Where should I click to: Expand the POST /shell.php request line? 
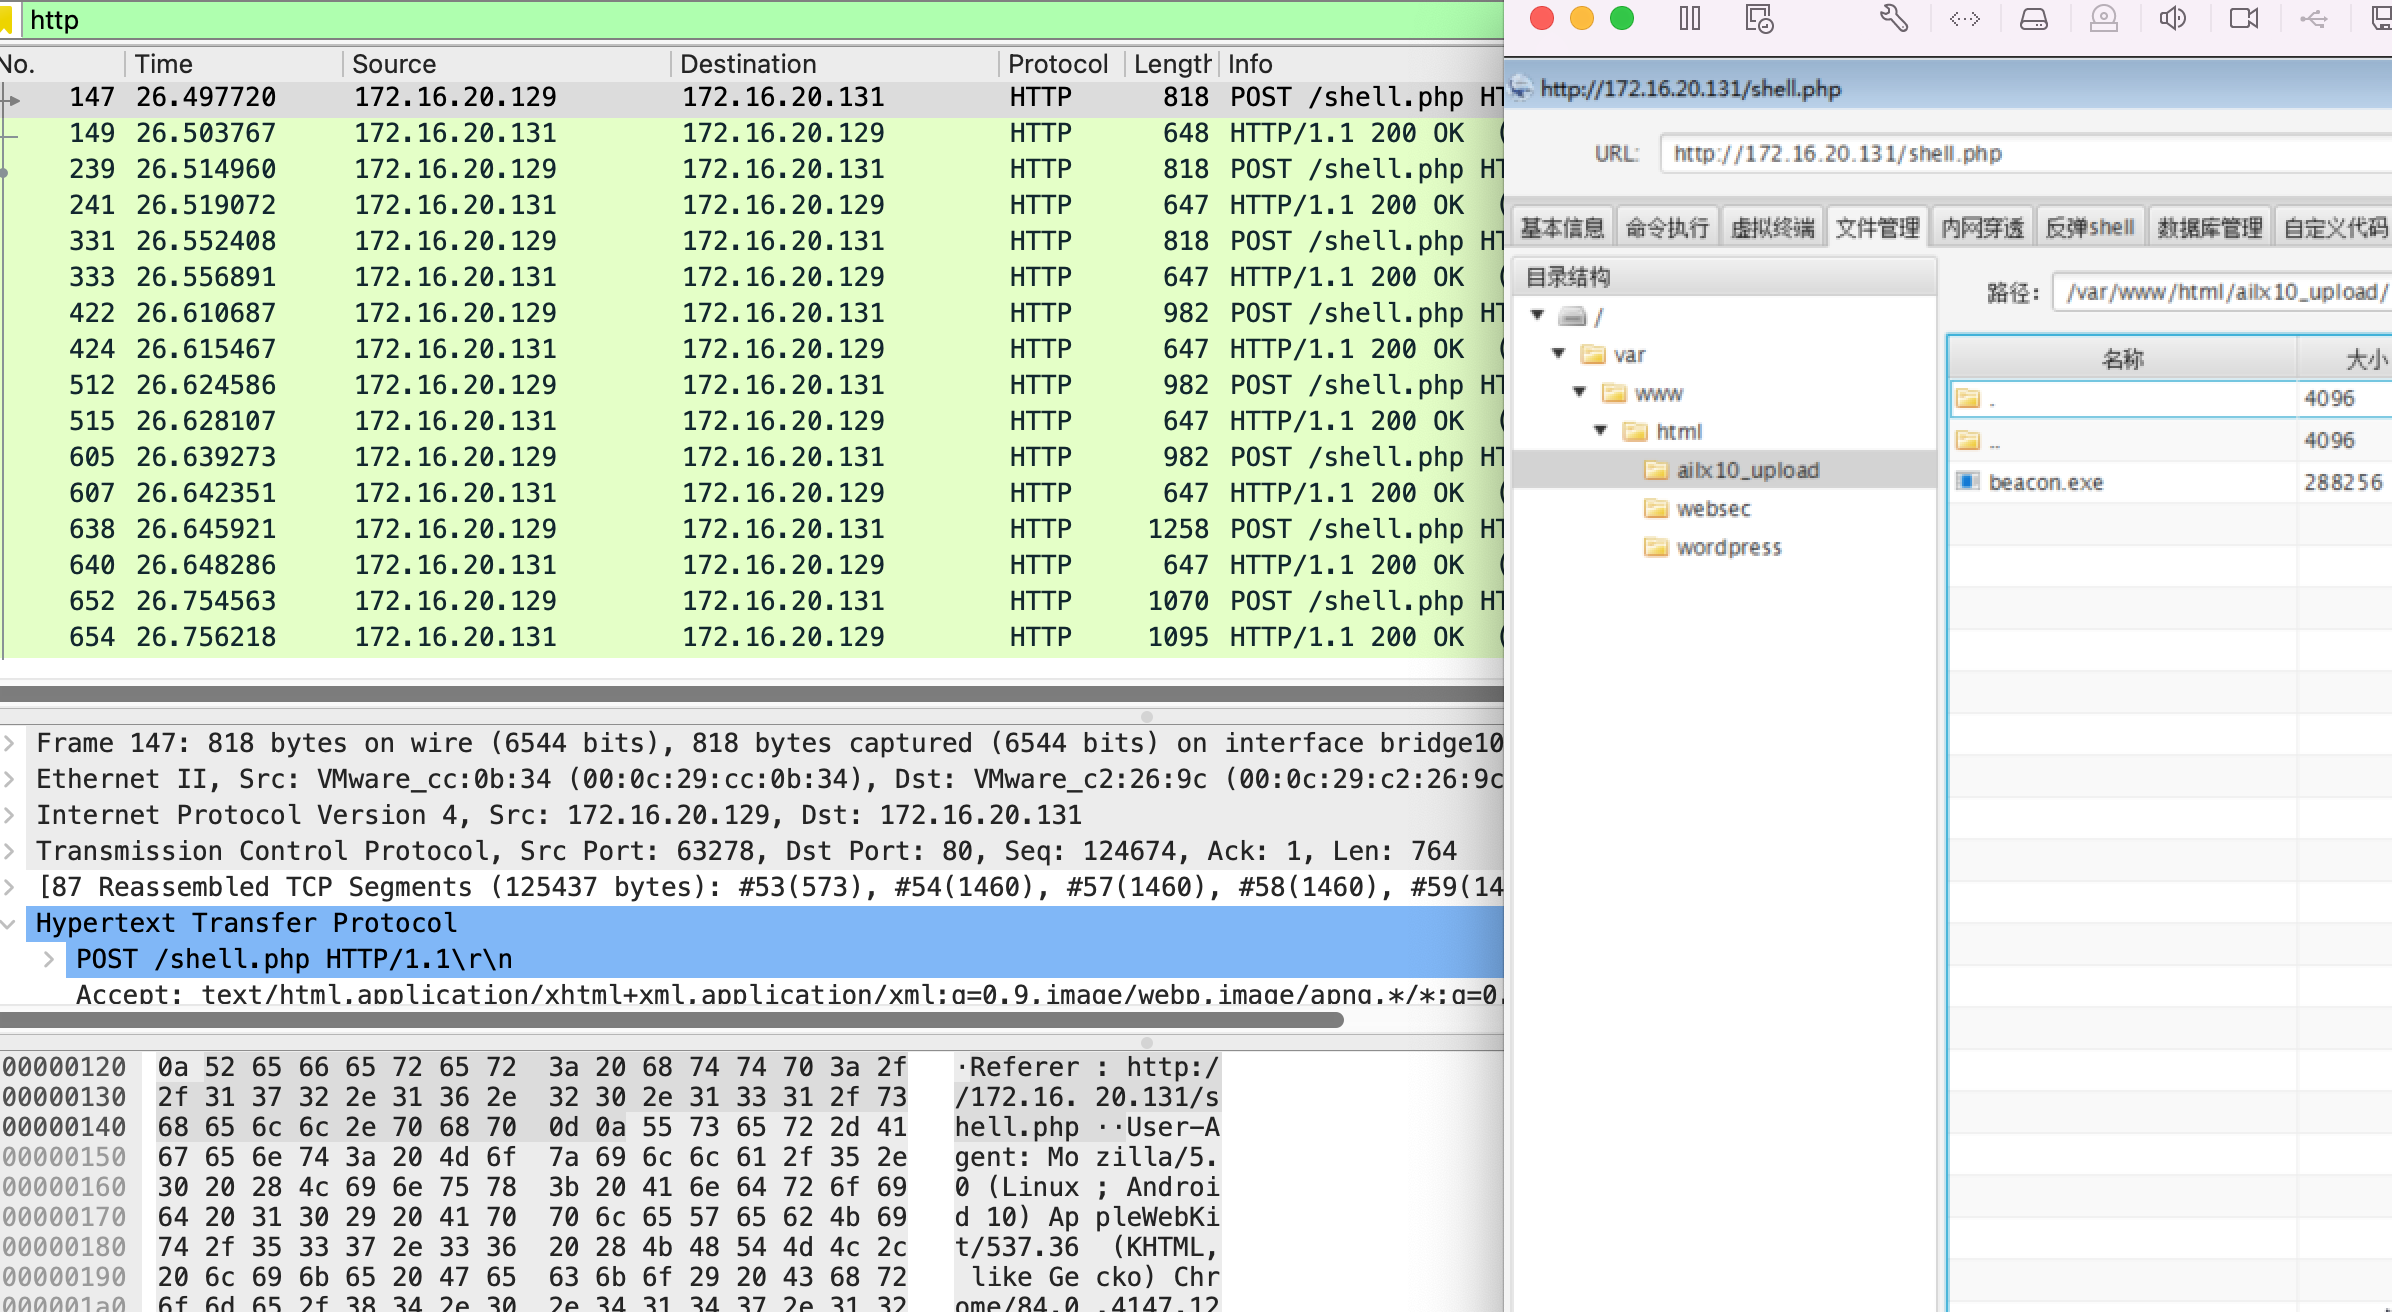coord(48,959)
